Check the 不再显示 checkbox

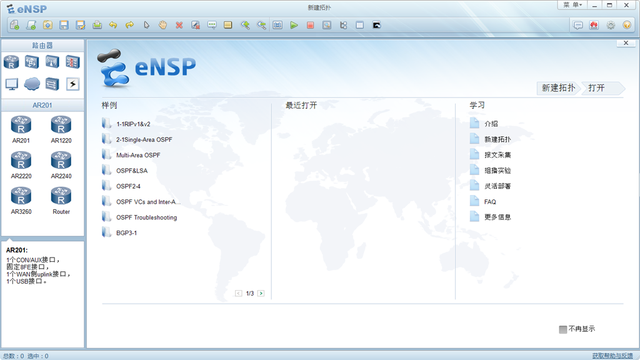click(563, 329)
